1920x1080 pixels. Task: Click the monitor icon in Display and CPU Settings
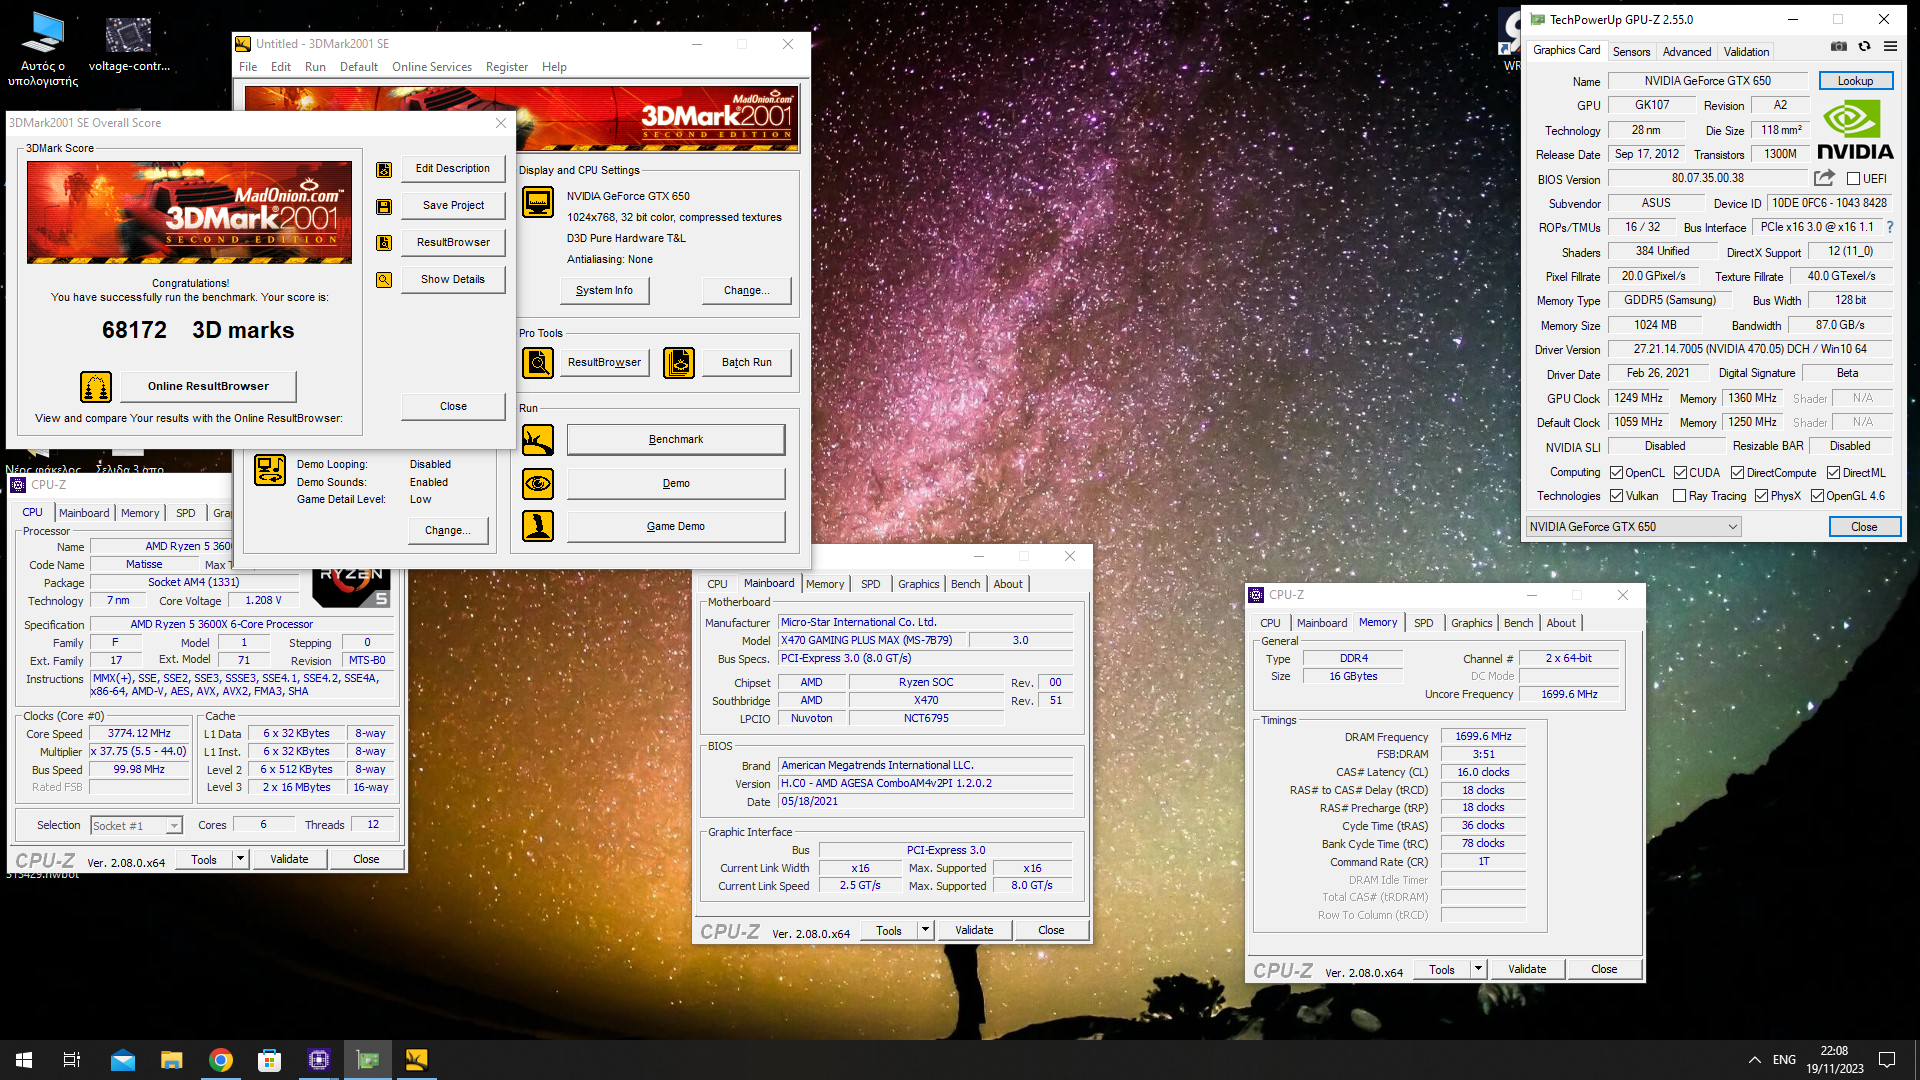[538, 202]
